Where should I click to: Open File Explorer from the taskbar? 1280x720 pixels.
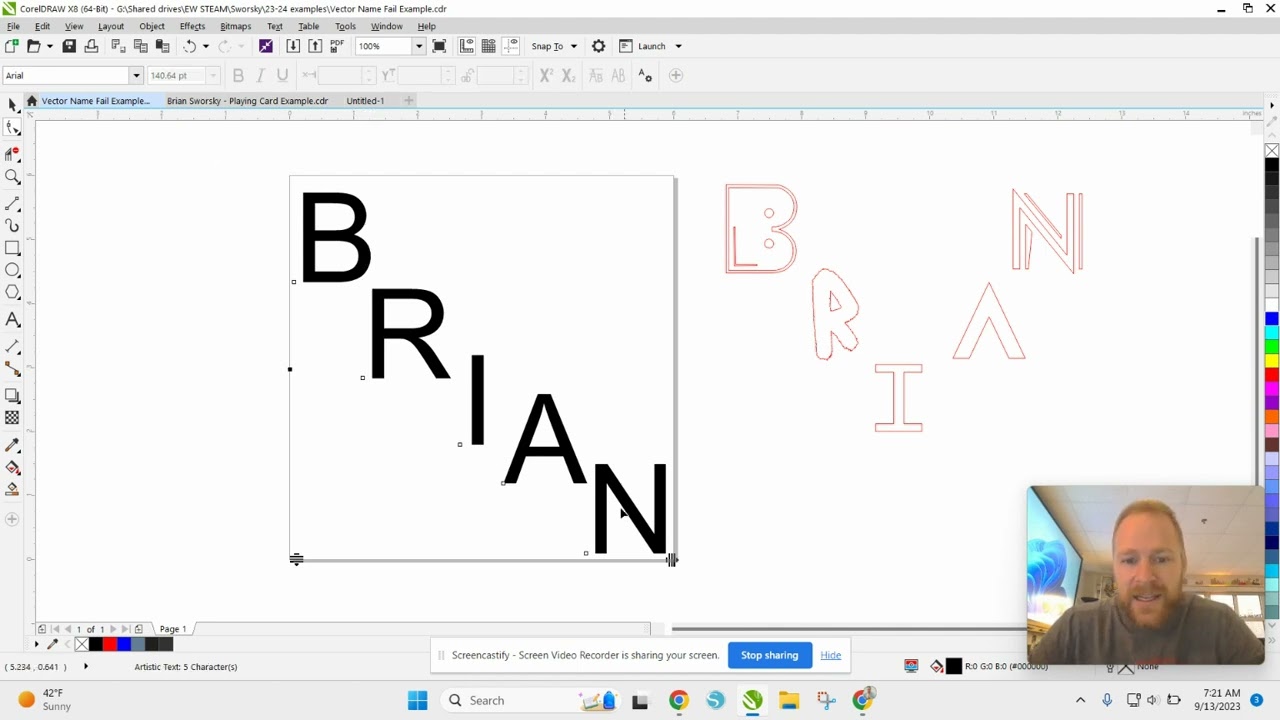point(789,700)
